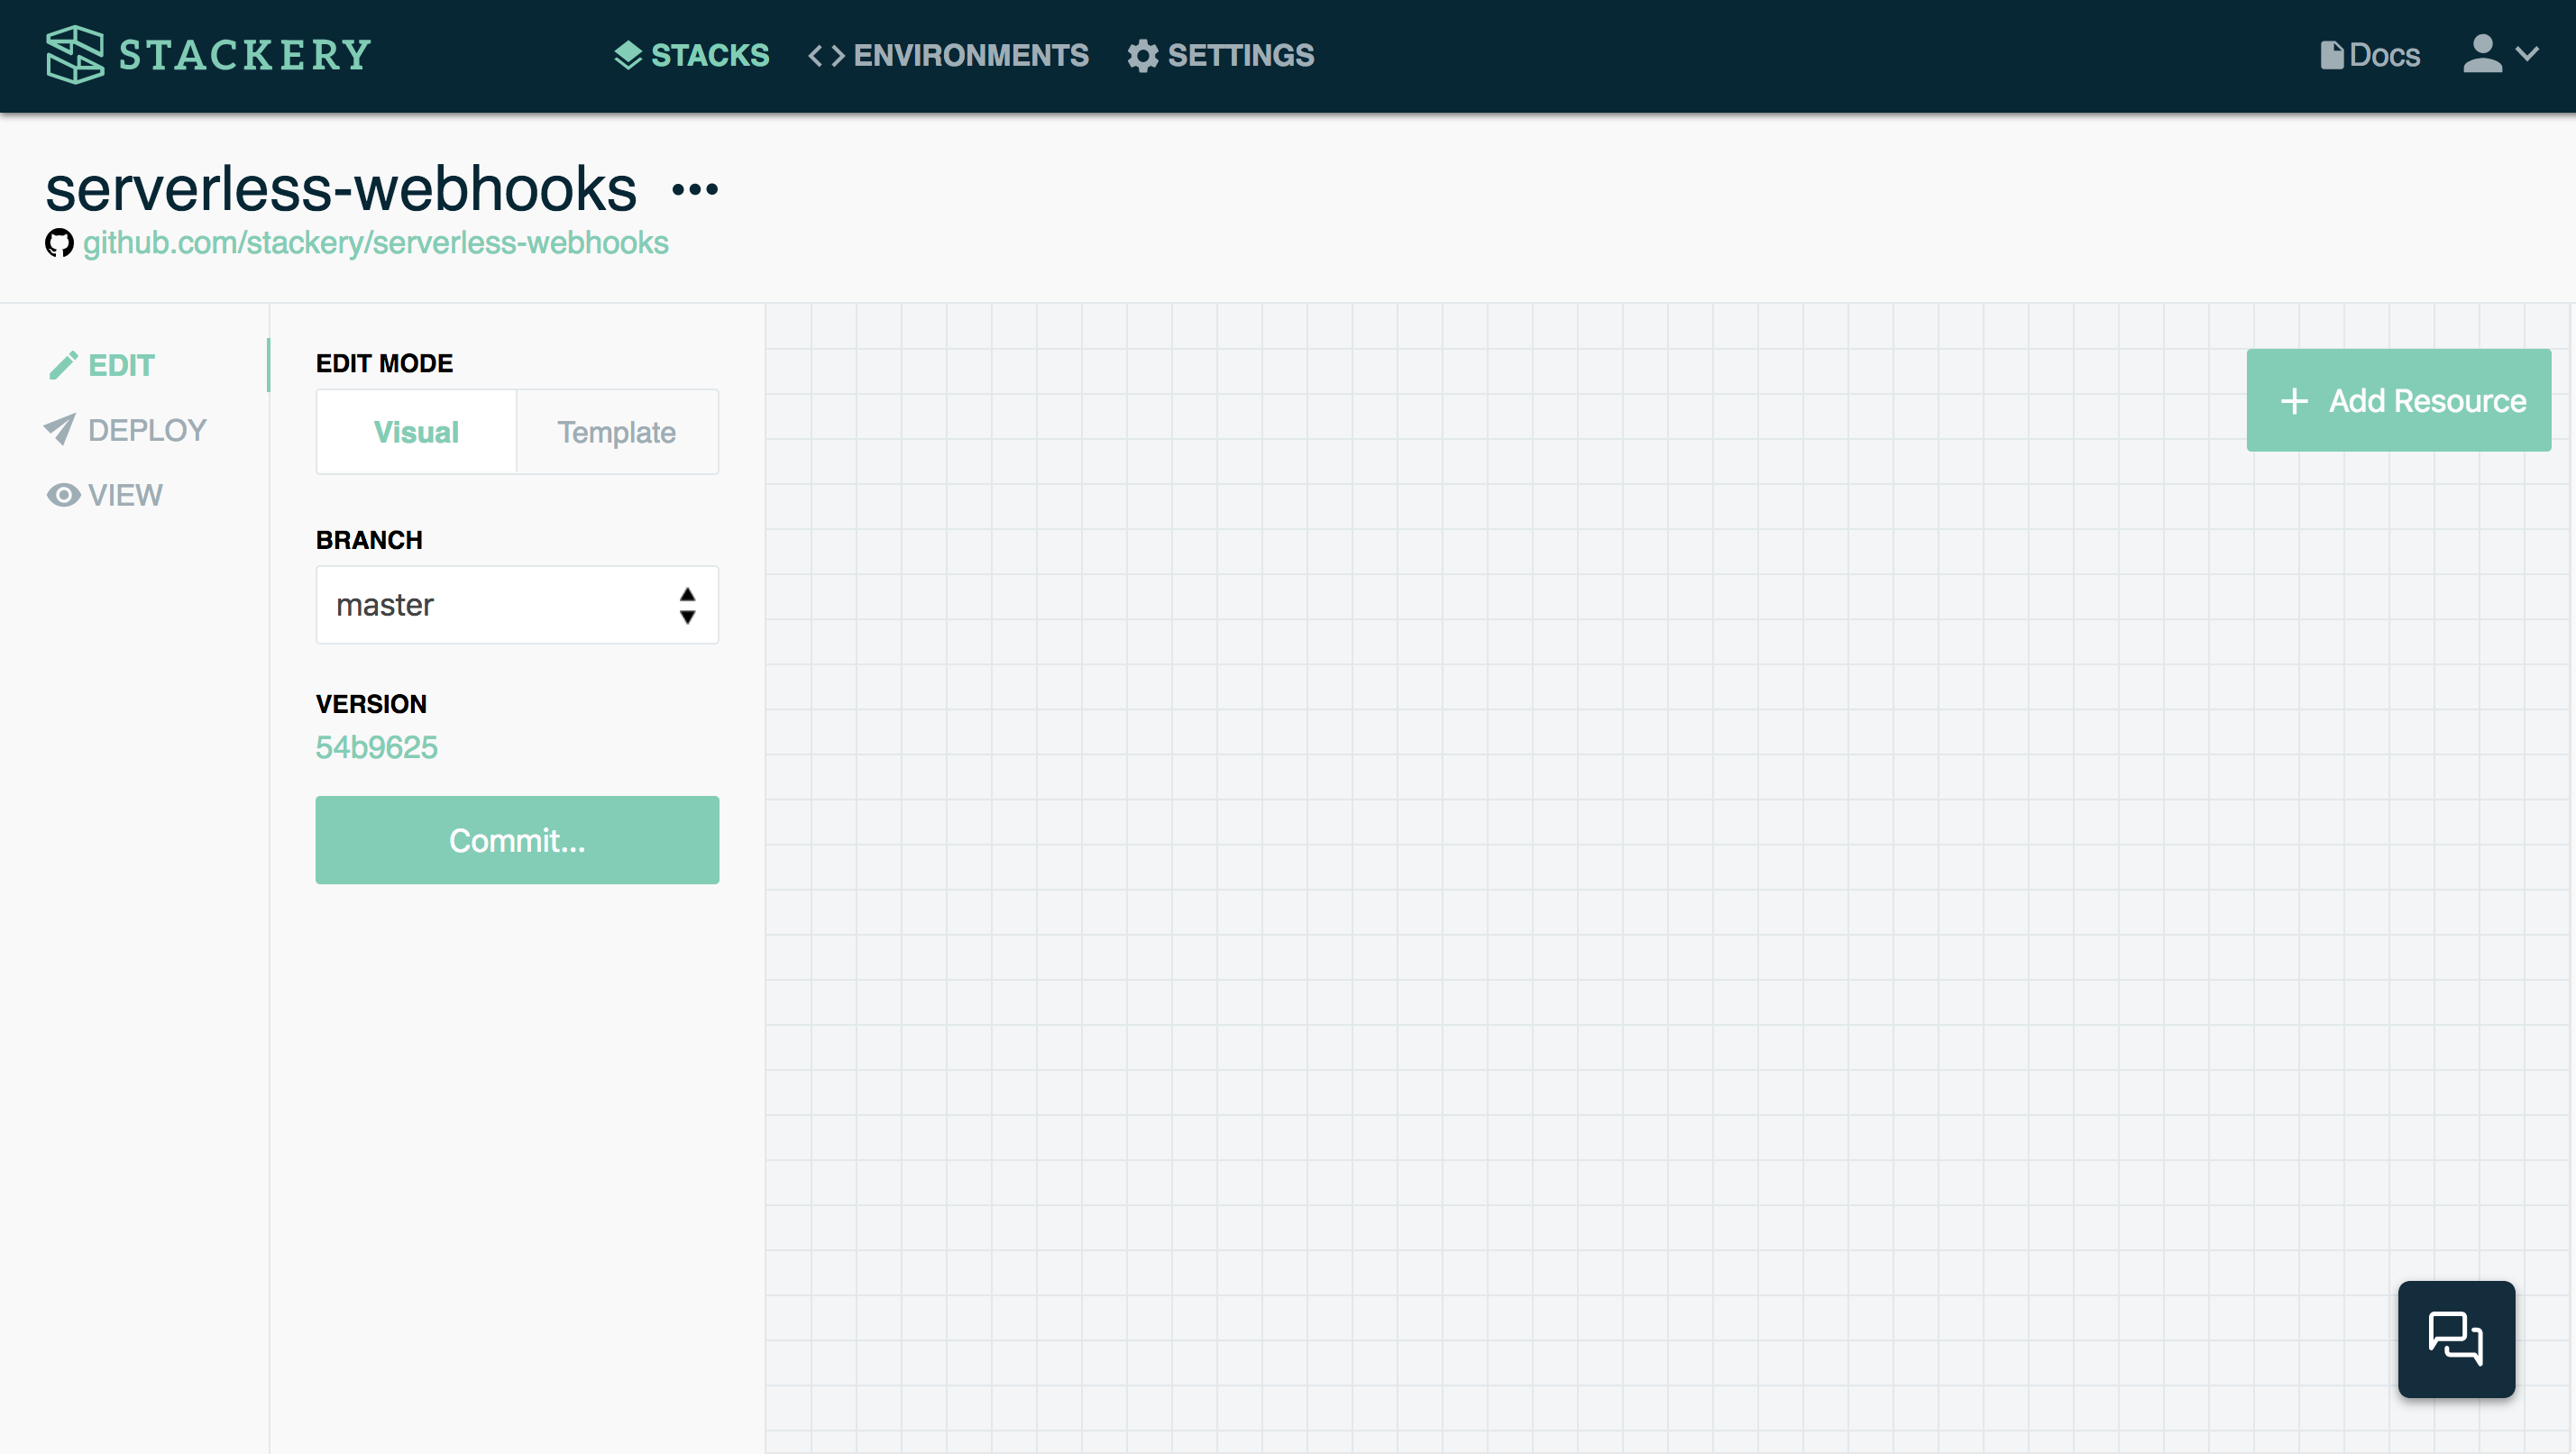Click the Deploy paper plane icon
The image size is (2576, 1454).
click(x=60, y=430)
